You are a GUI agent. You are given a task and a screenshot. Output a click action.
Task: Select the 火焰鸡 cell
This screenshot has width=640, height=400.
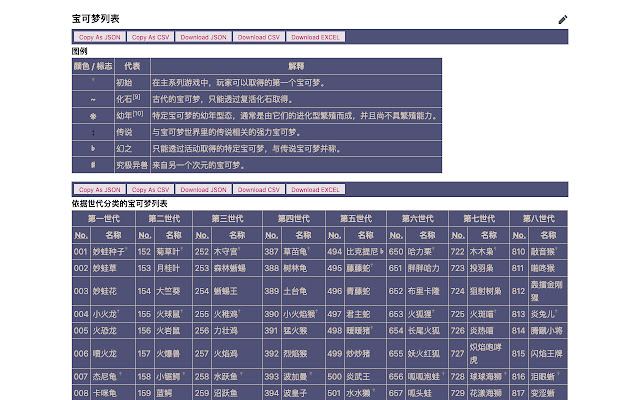(x=237, y=353)
